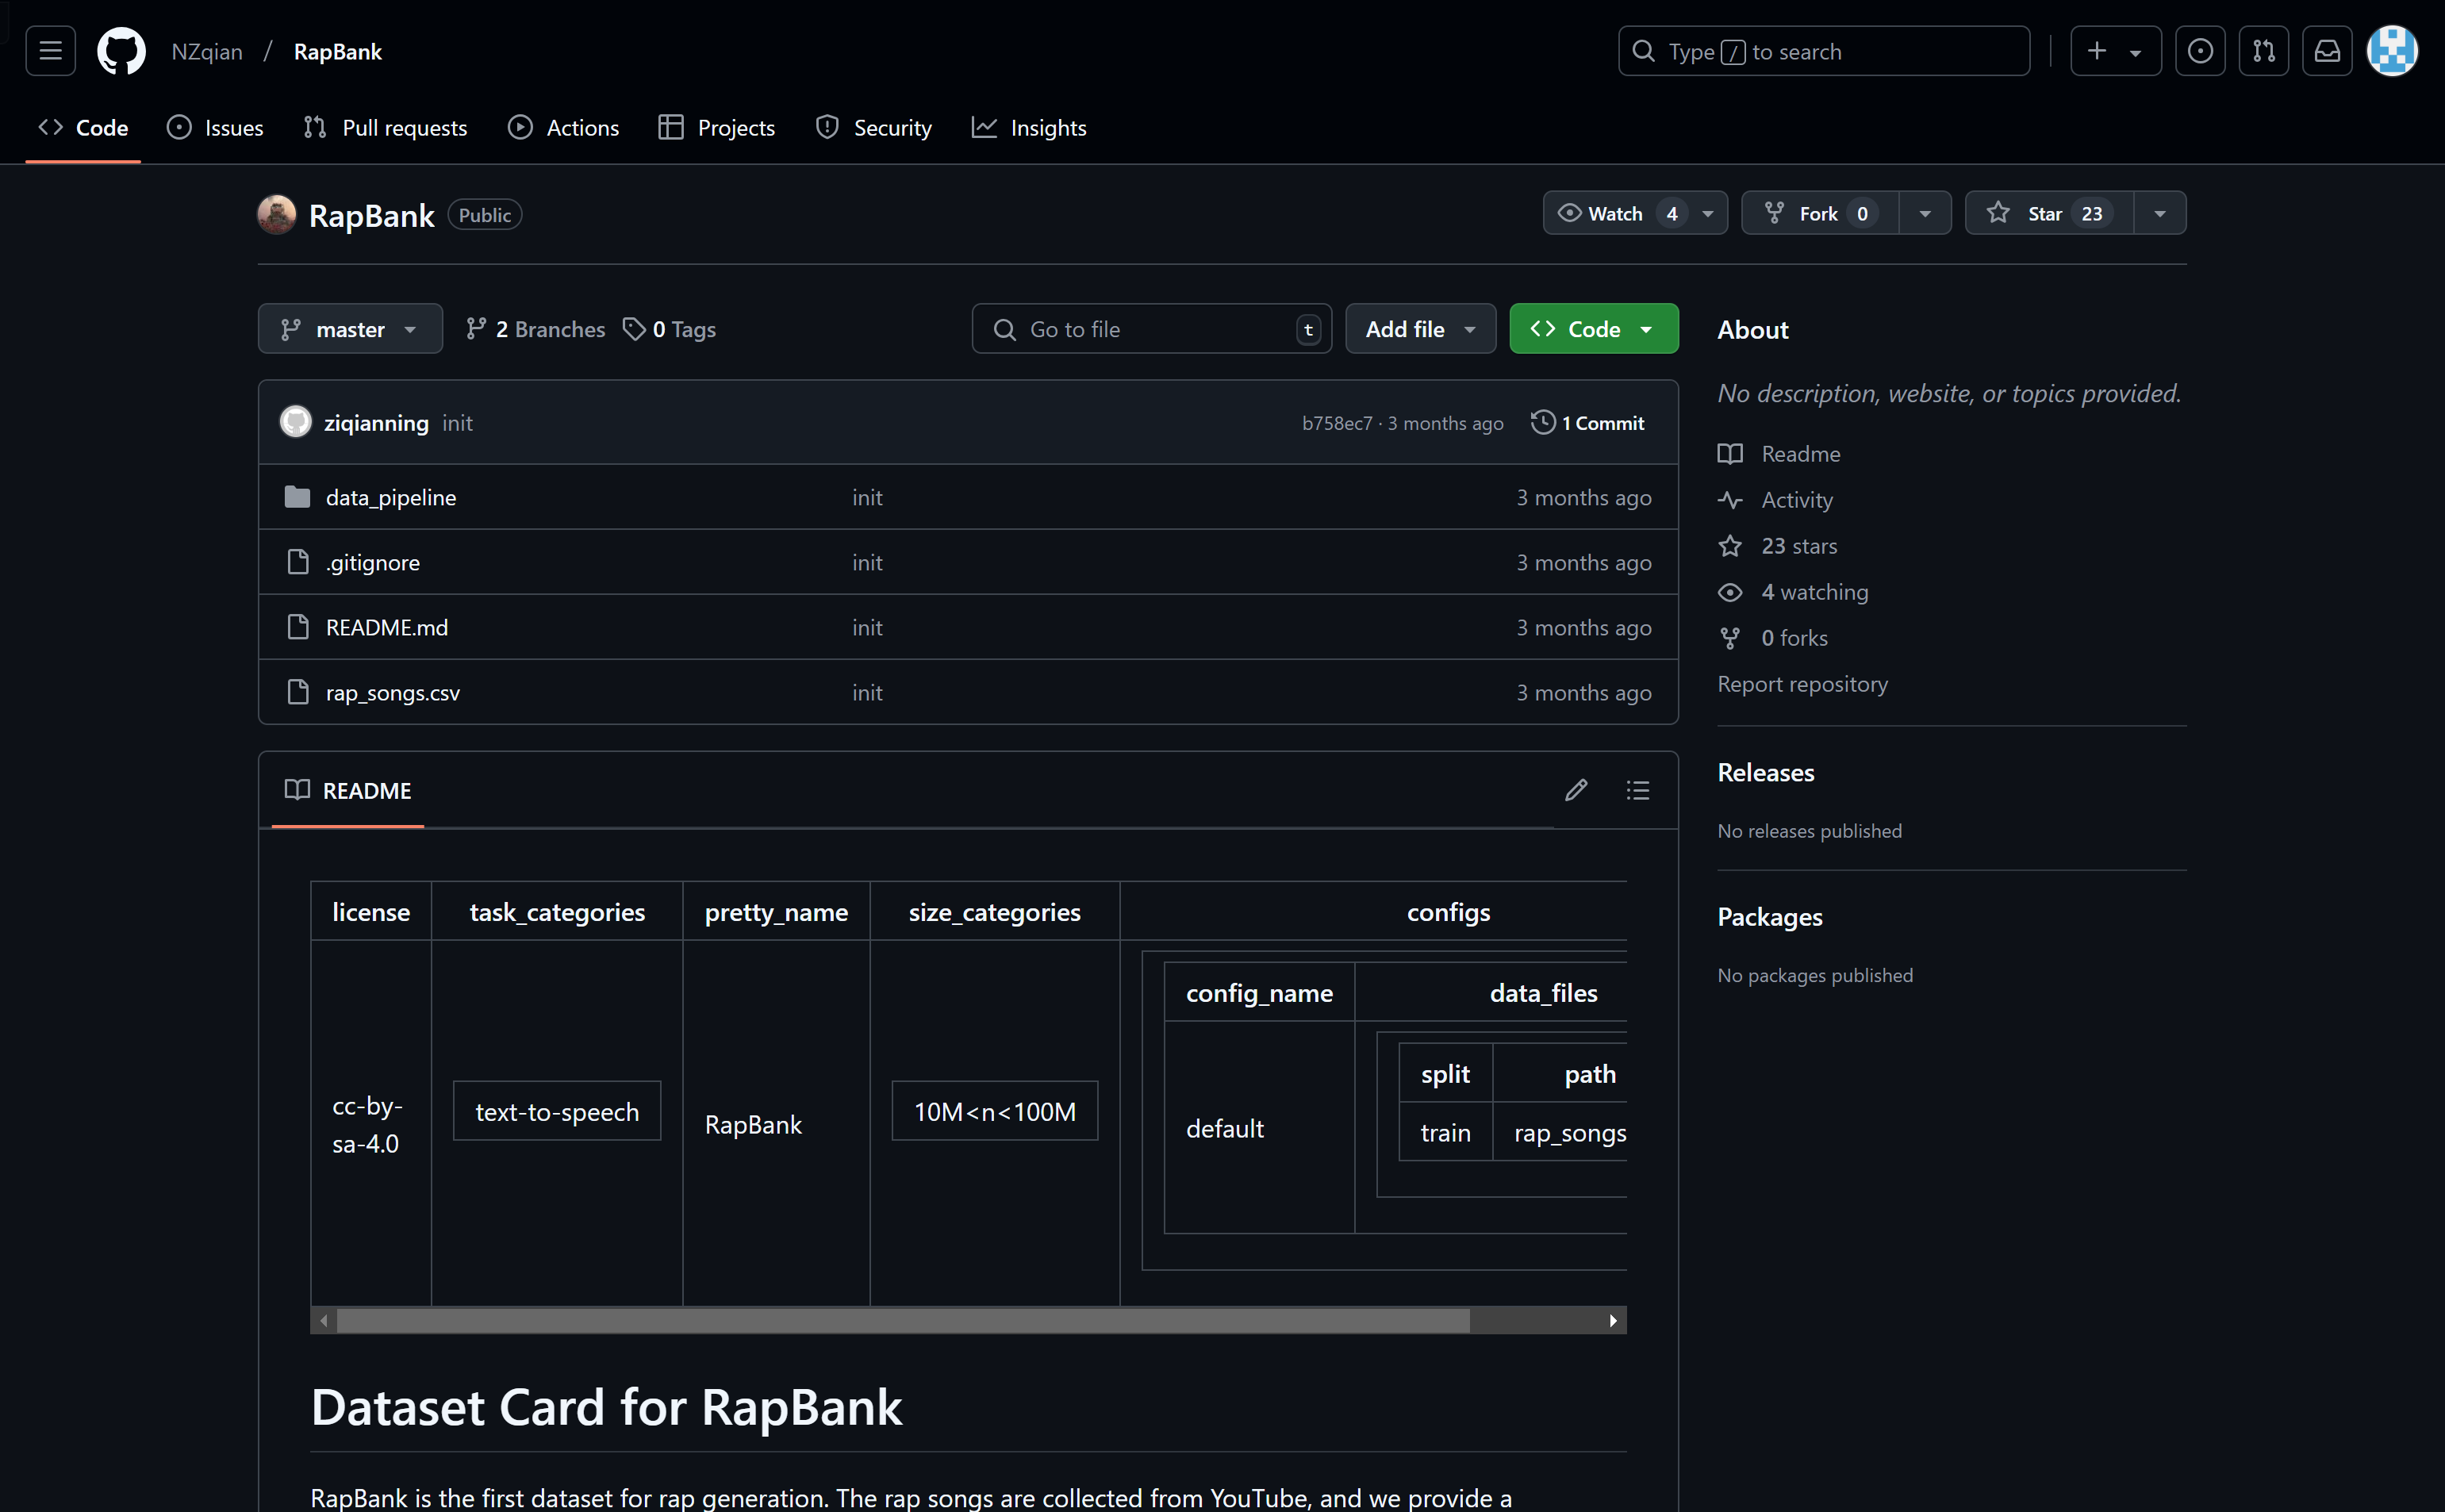
Task: Open the Releases section heading
Action: click(x=1765, y=772)
